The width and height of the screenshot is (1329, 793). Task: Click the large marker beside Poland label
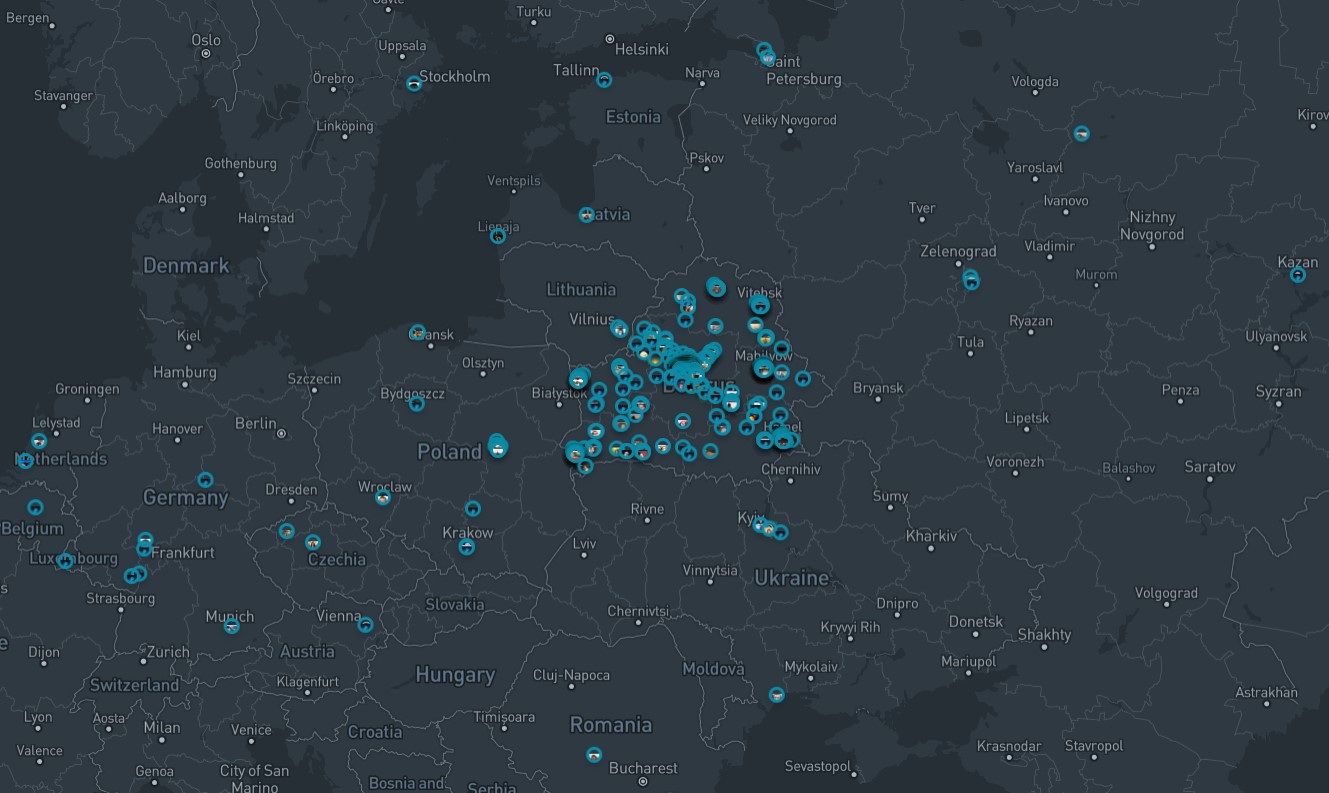coord(497,447)
